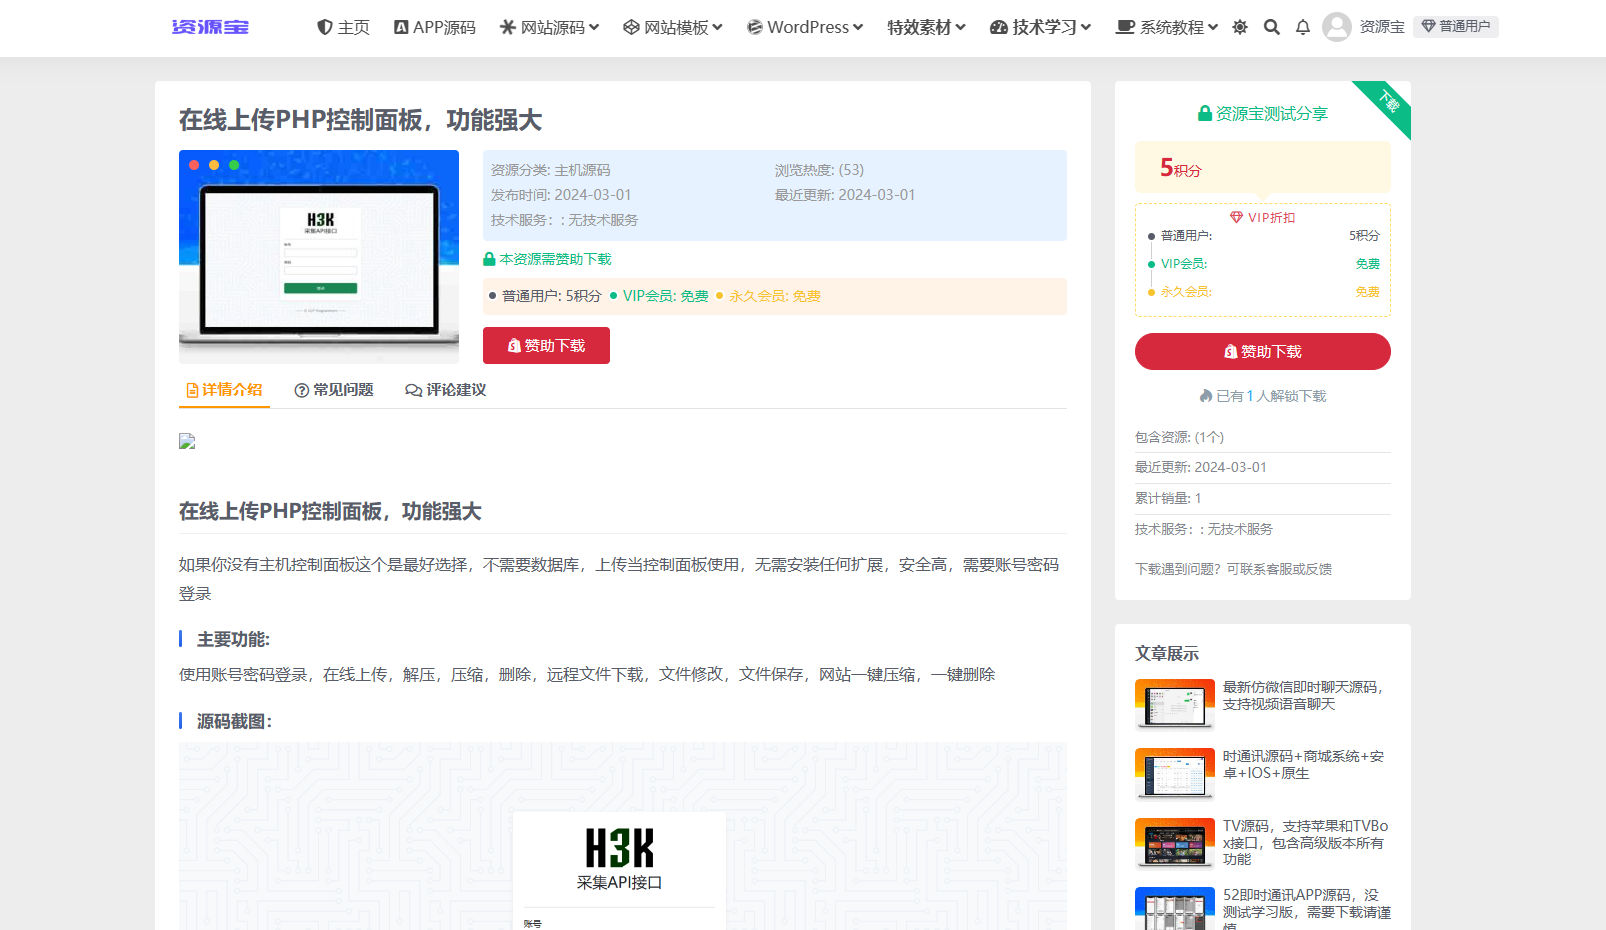Expand the 技术学习 dropdown

tap(1040, 27)
